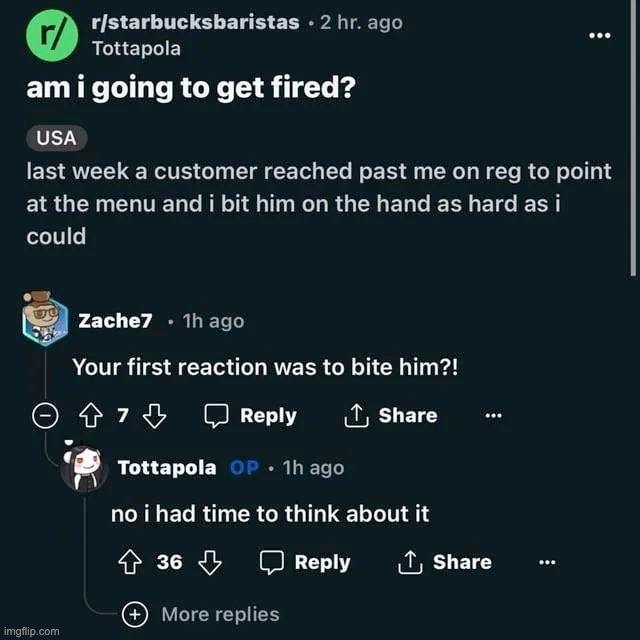Screen dimensions: 640x640
Task: Upvote Zache7's comment
Action: click(x=94, y=416)
